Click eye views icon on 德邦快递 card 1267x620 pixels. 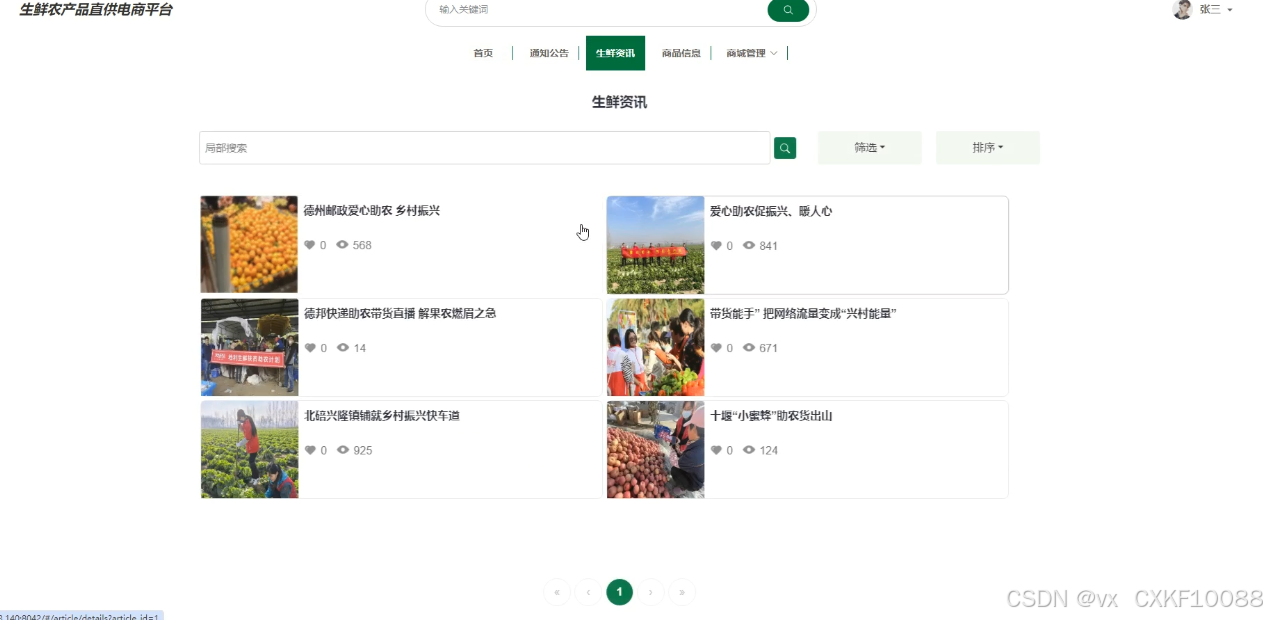coord(342,348)
